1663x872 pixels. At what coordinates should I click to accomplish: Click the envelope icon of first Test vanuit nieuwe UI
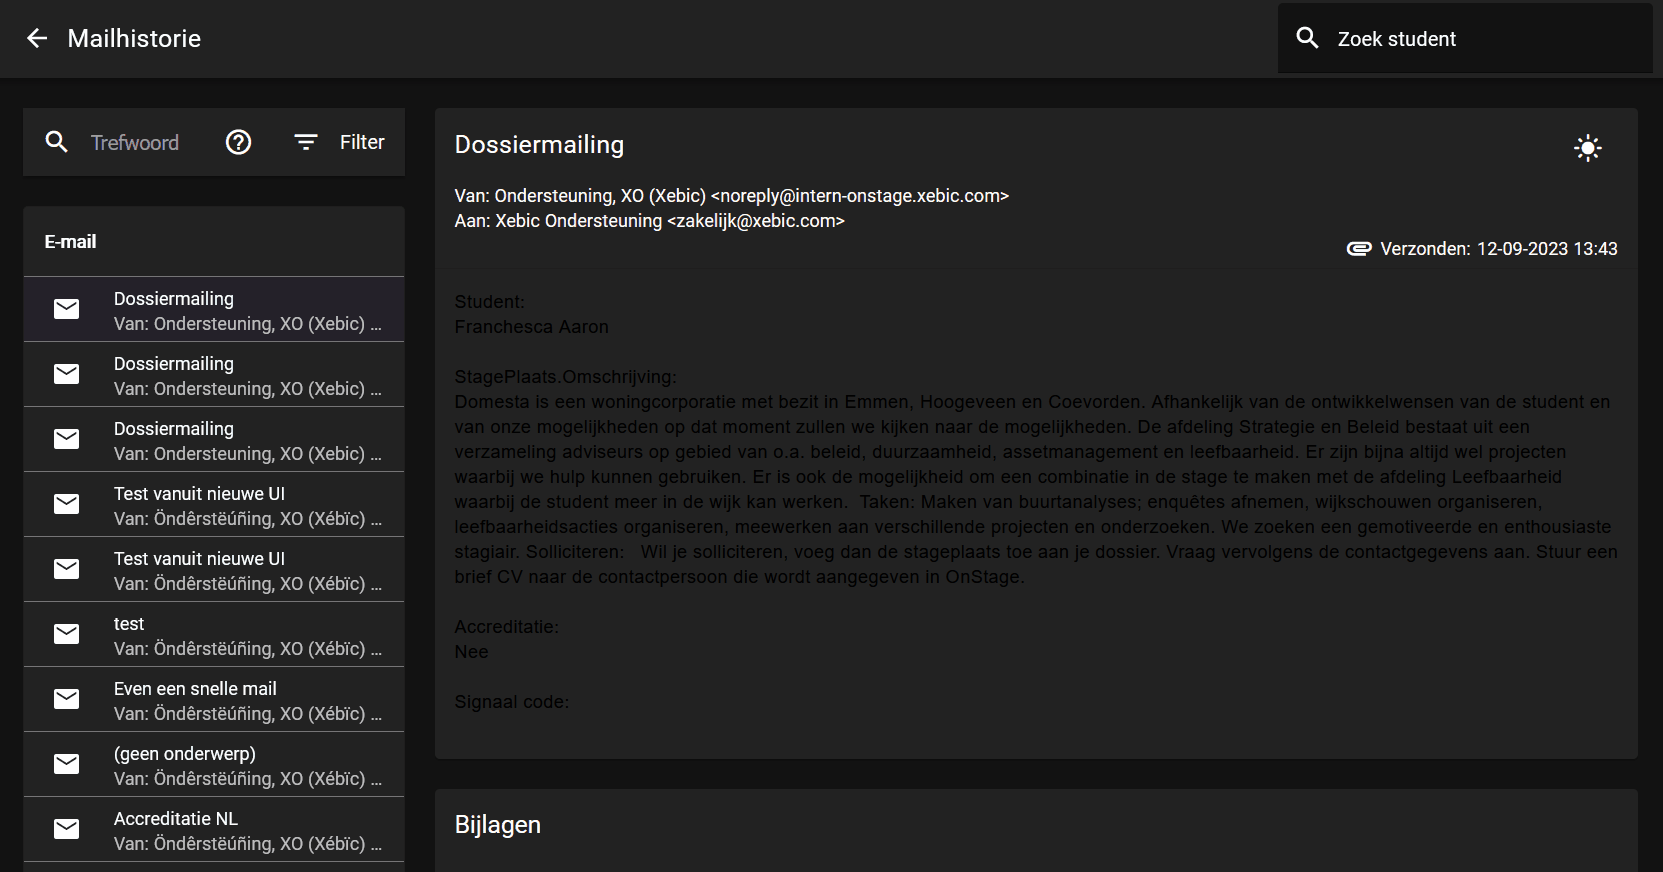click(67, 504)
